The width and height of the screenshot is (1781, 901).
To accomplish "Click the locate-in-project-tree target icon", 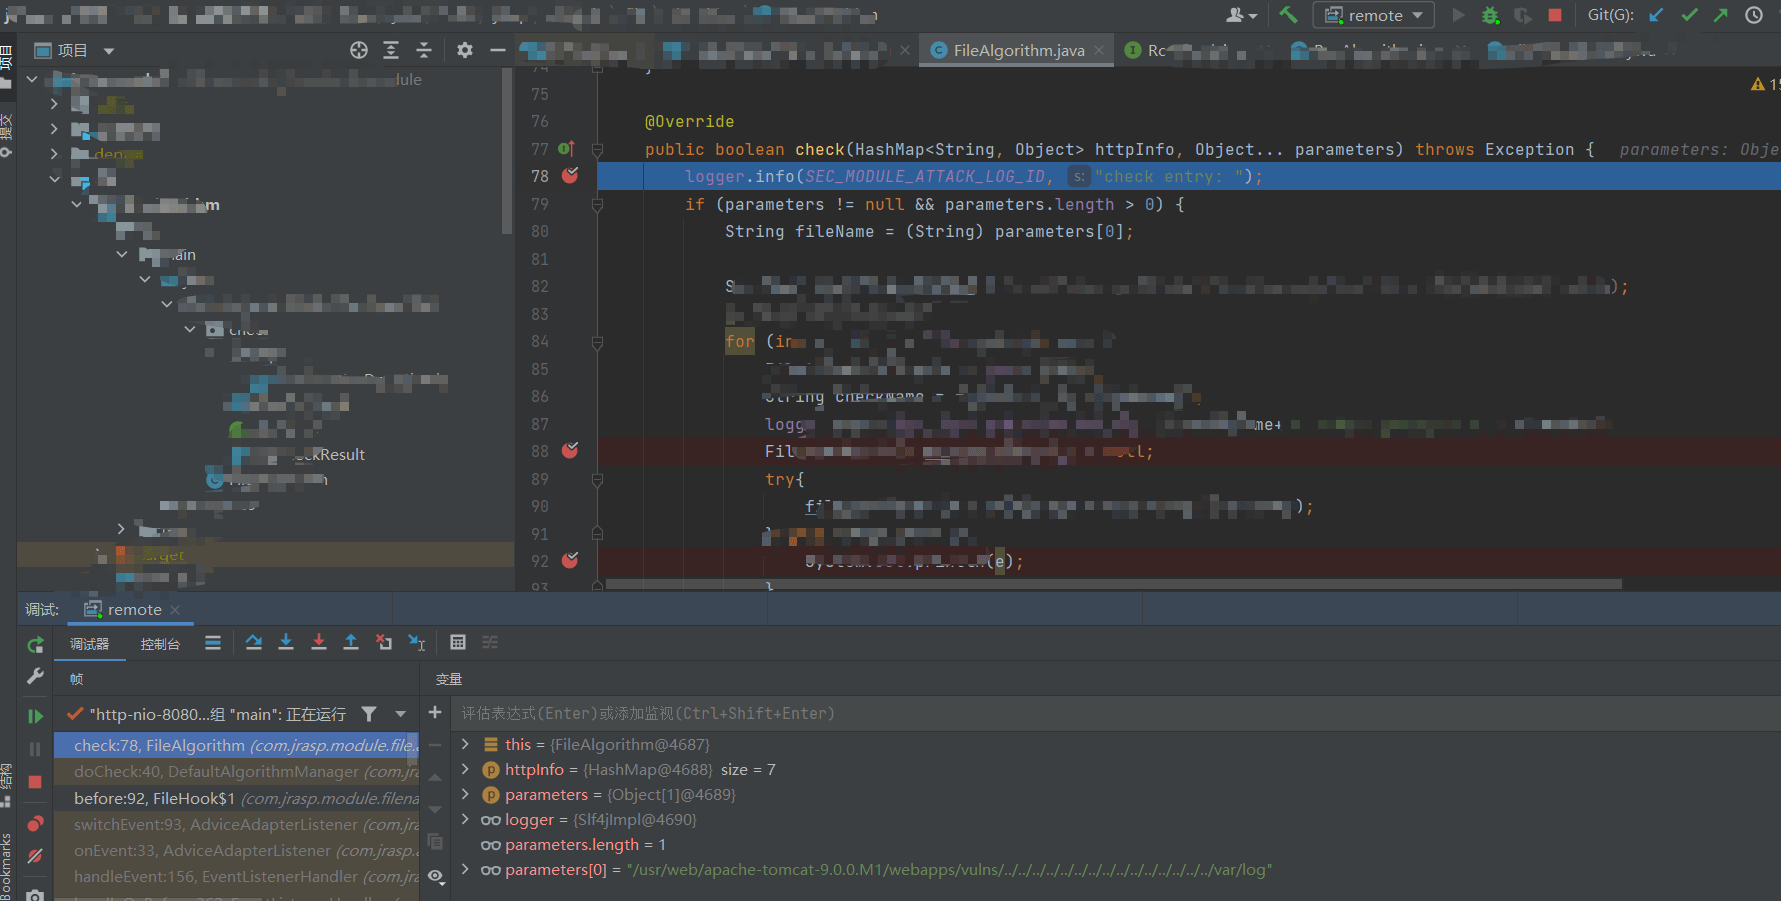I will coord(359,50).
